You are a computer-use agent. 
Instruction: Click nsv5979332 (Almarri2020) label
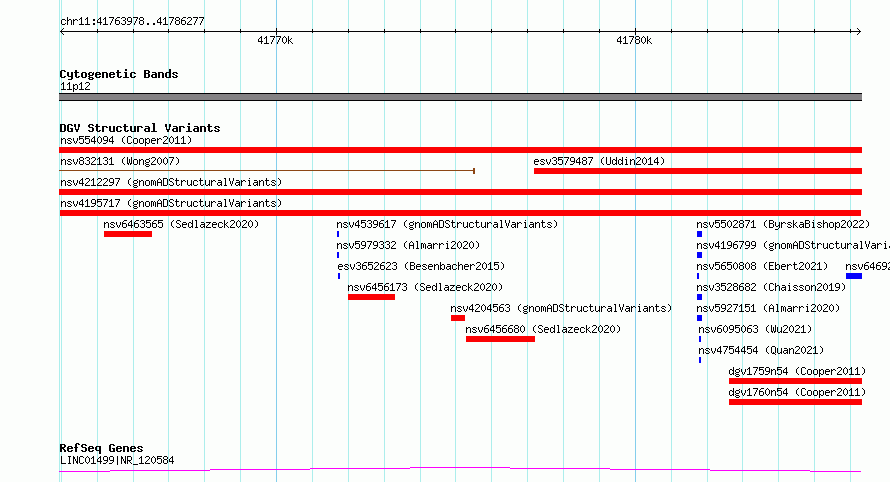coord(408,245)
